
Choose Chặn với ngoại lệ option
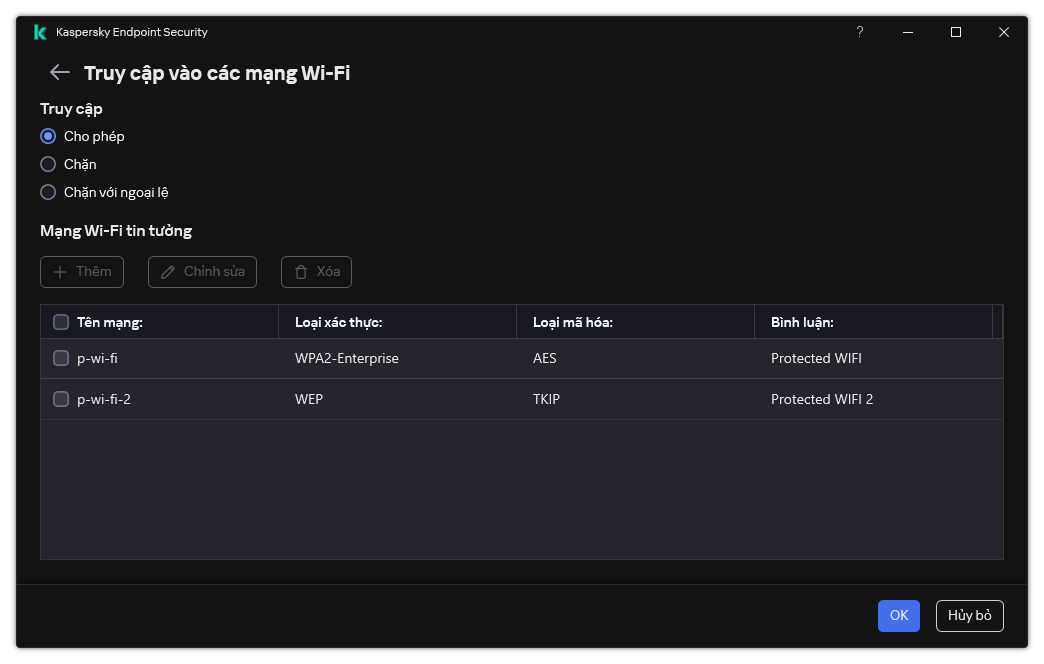tap(48, 192)
